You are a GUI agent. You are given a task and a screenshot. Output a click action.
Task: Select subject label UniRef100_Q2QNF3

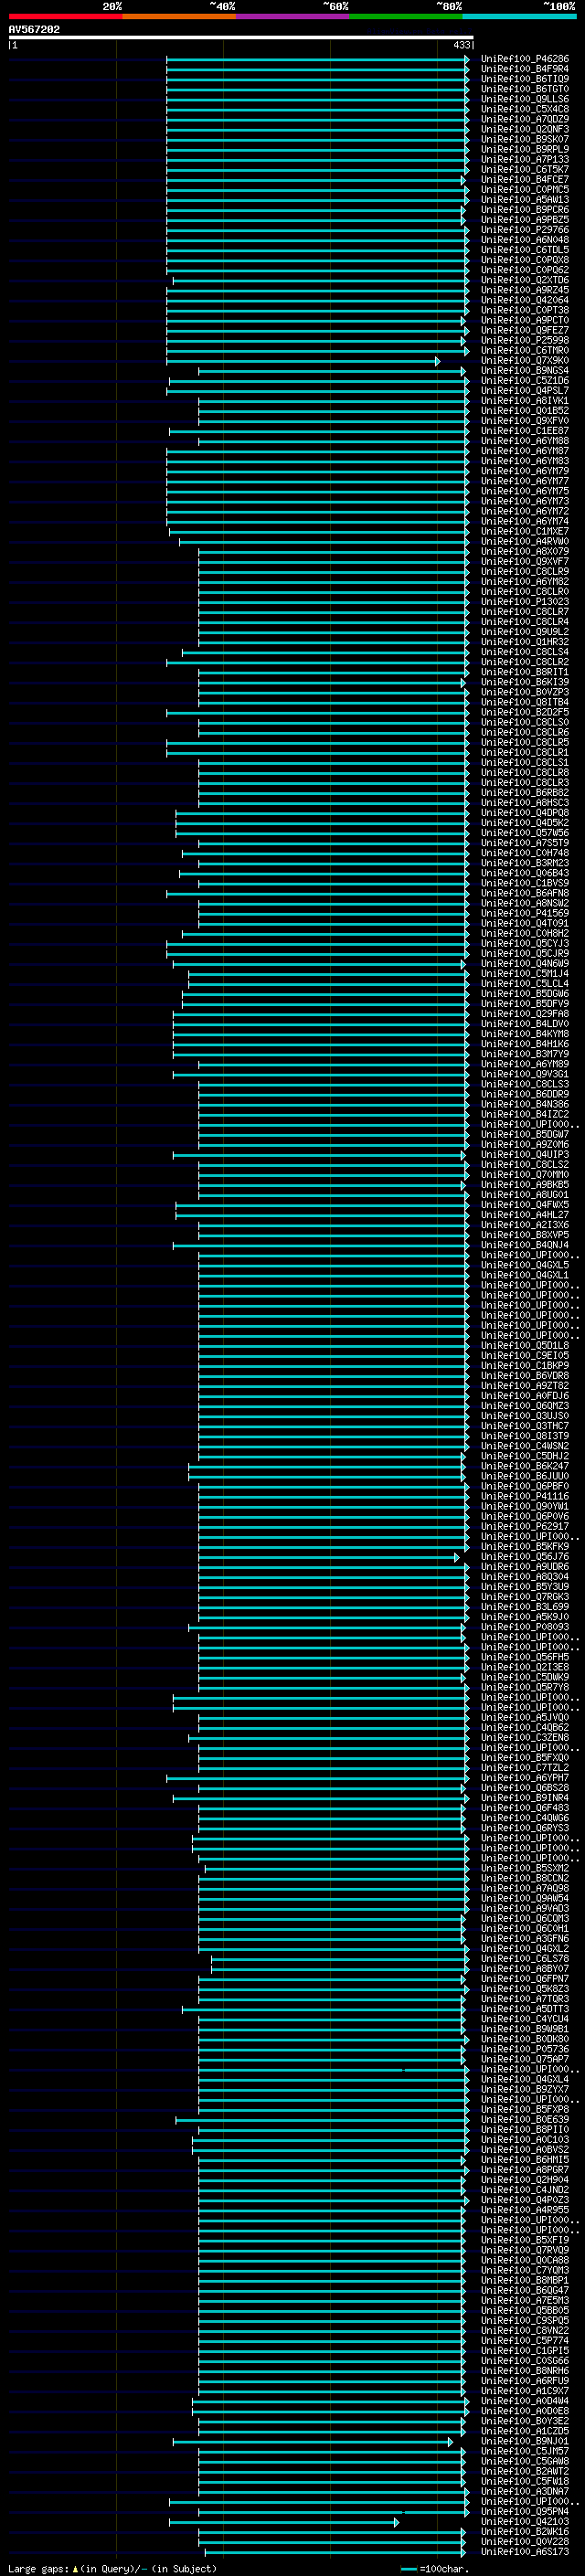pyautogui.click(x=524, y=129)
